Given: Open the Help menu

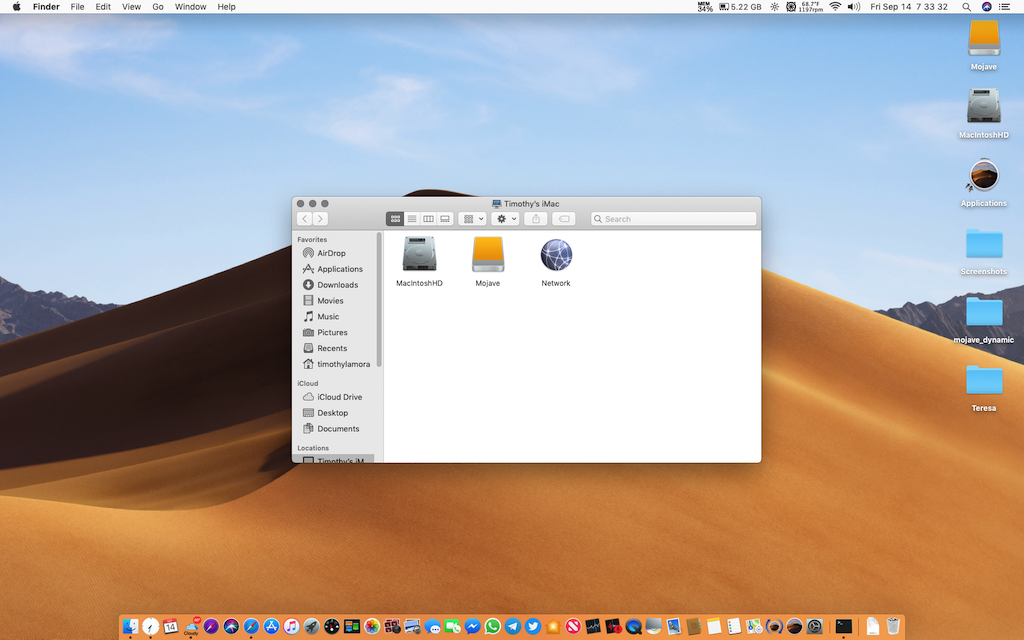Looking at the screenshot, I should [x=226, y=7].
